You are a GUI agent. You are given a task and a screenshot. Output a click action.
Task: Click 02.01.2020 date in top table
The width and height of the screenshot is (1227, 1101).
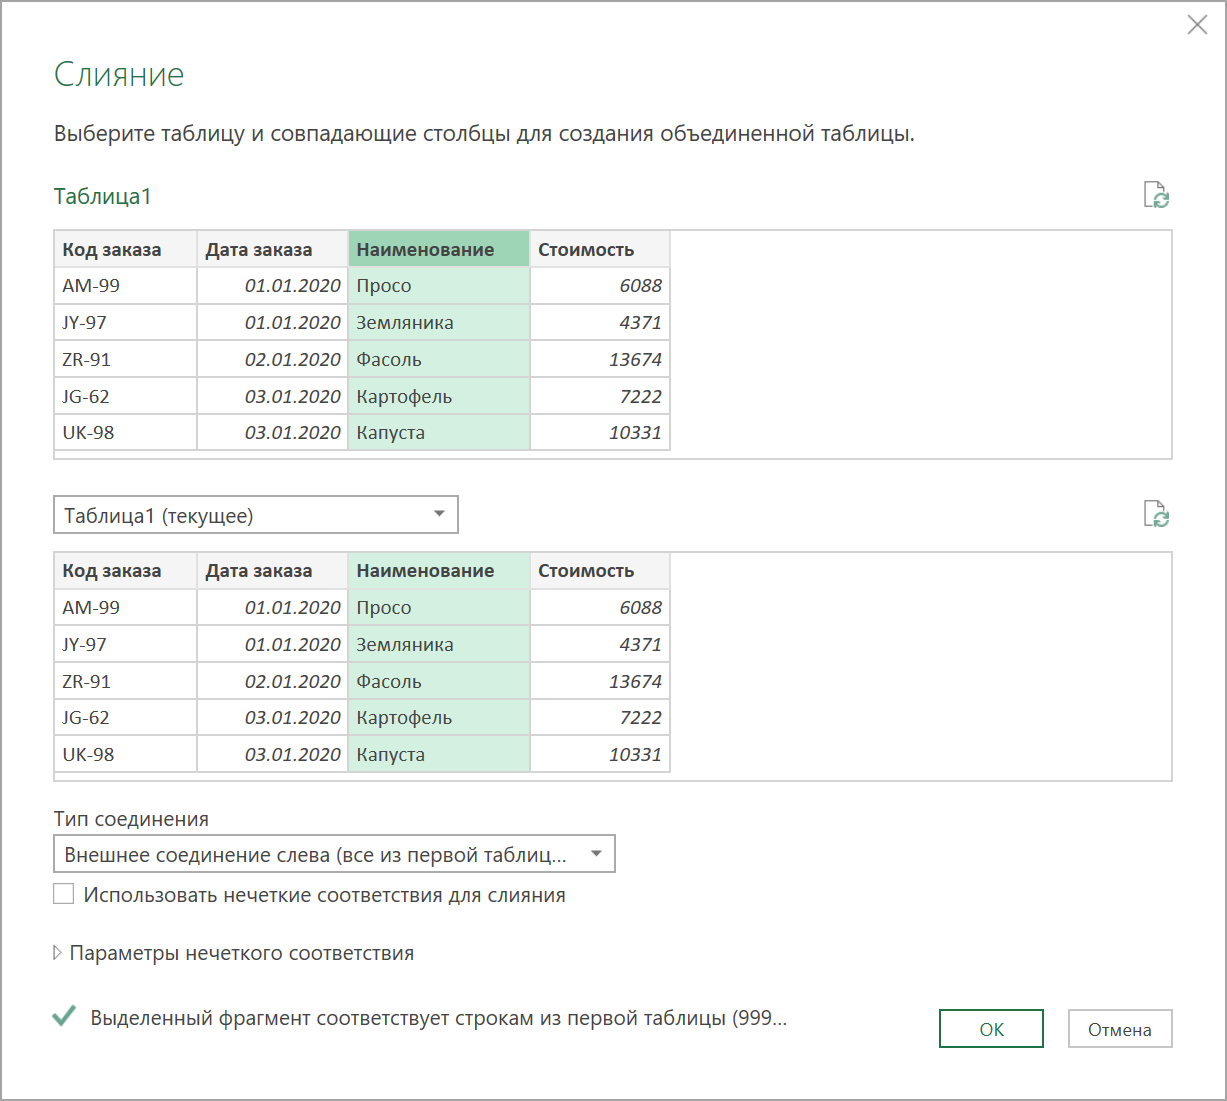pos(272,359)
